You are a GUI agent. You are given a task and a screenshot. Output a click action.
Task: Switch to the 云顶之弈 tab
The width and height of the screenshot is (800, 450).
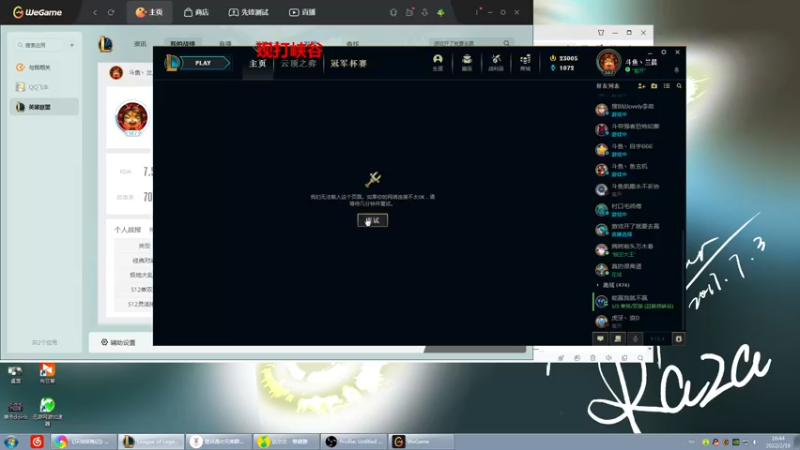298,63
